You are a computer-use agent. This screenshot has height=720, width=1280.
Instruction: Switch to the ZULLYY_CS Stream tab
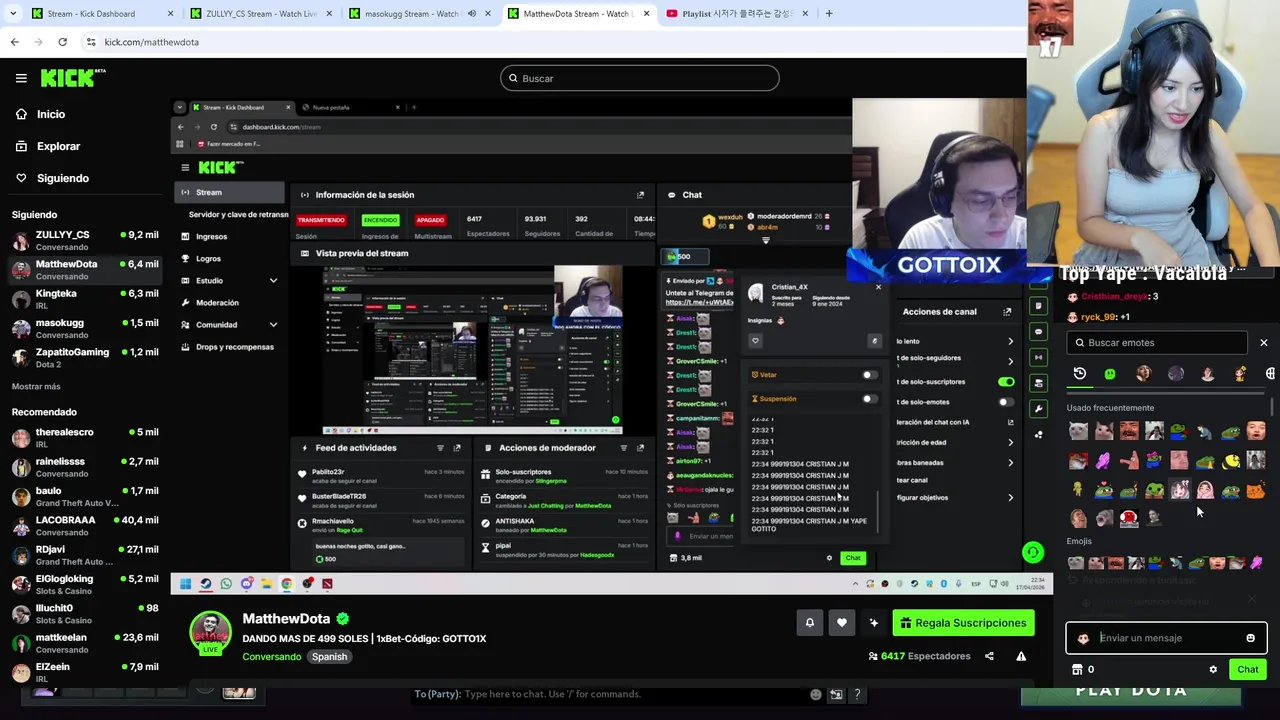click(x=261, y=14)
